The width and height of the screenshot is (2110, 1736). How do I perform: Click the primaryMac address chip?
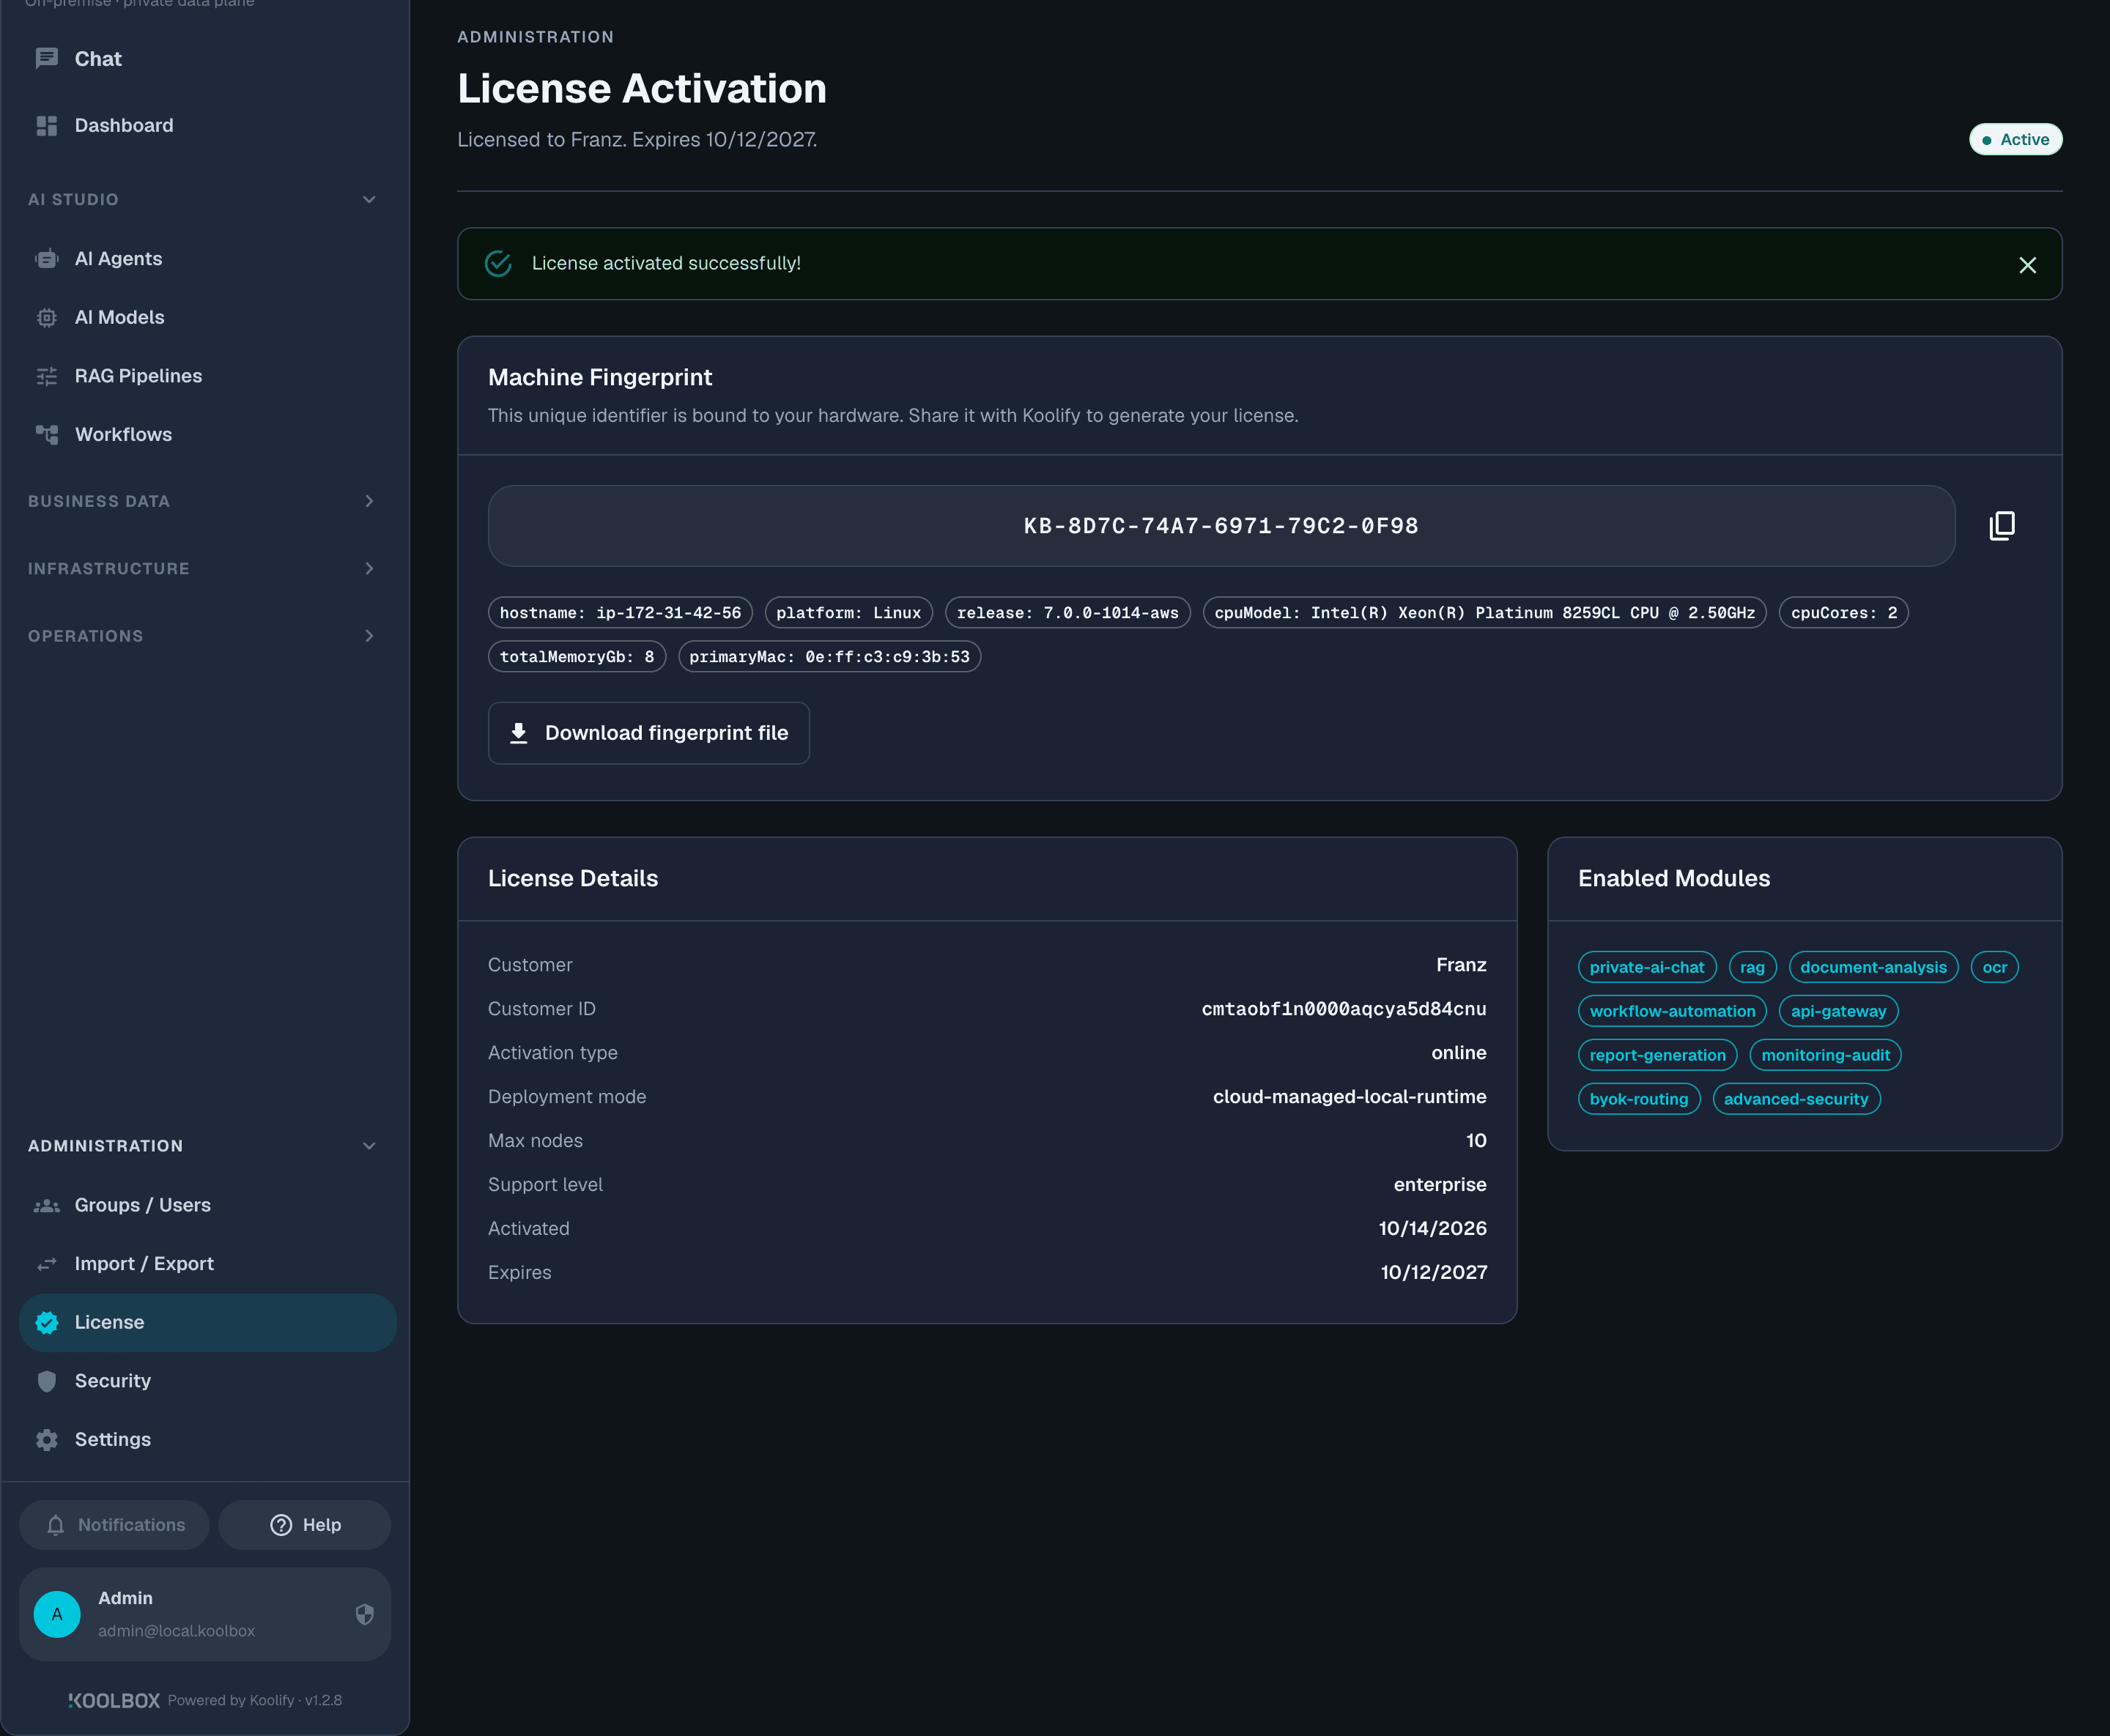[829, 657]
